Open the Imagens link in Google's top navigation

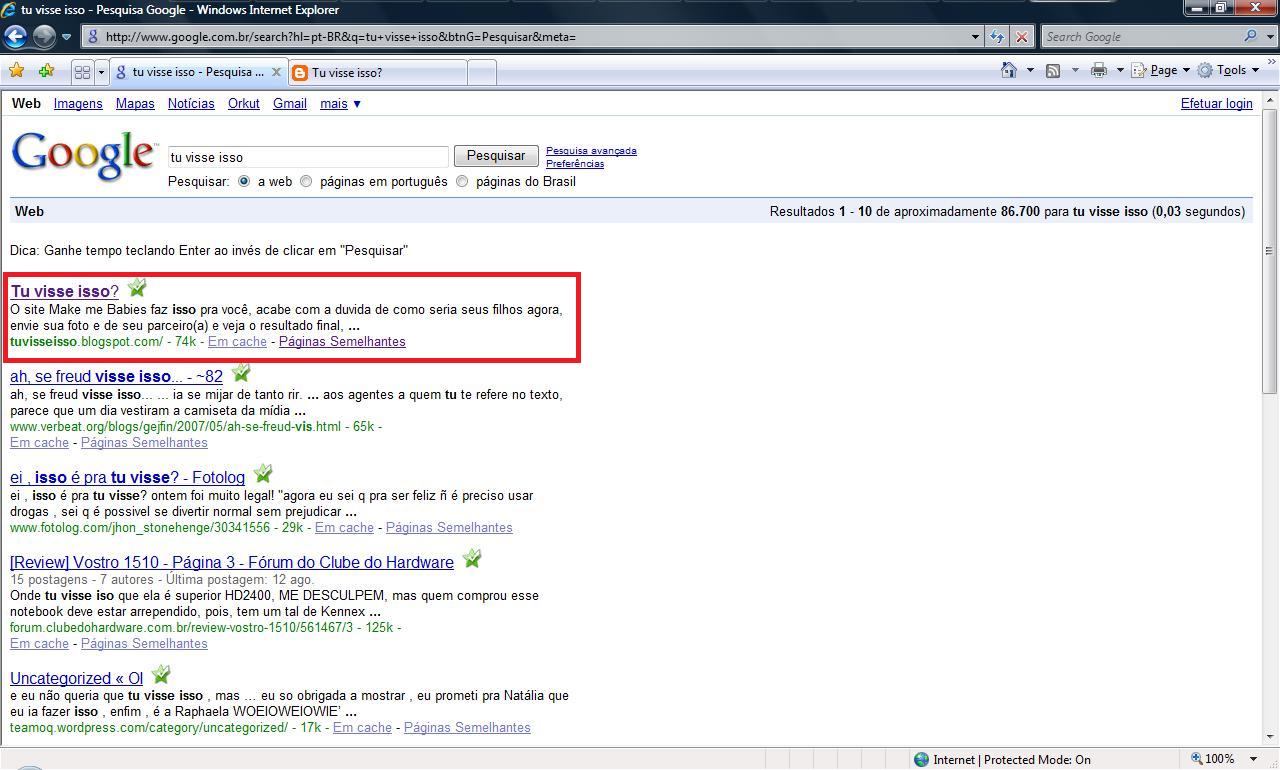click(x=78, y=103)
